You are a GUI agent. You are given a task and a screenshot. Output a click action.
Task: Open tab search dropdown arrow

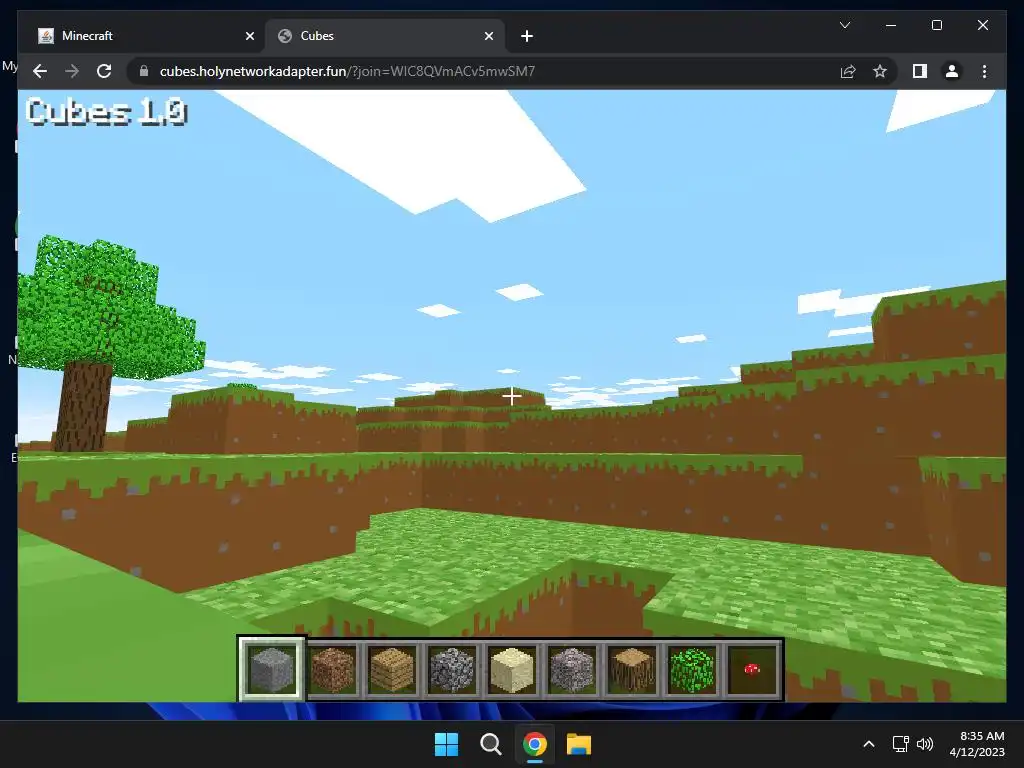click(844, 25)
